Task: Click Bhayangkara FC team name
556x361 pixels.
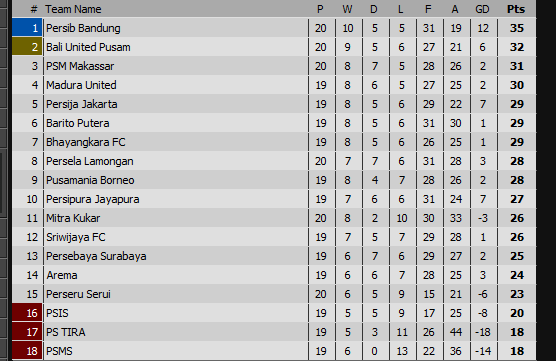Action: [85, 142]
